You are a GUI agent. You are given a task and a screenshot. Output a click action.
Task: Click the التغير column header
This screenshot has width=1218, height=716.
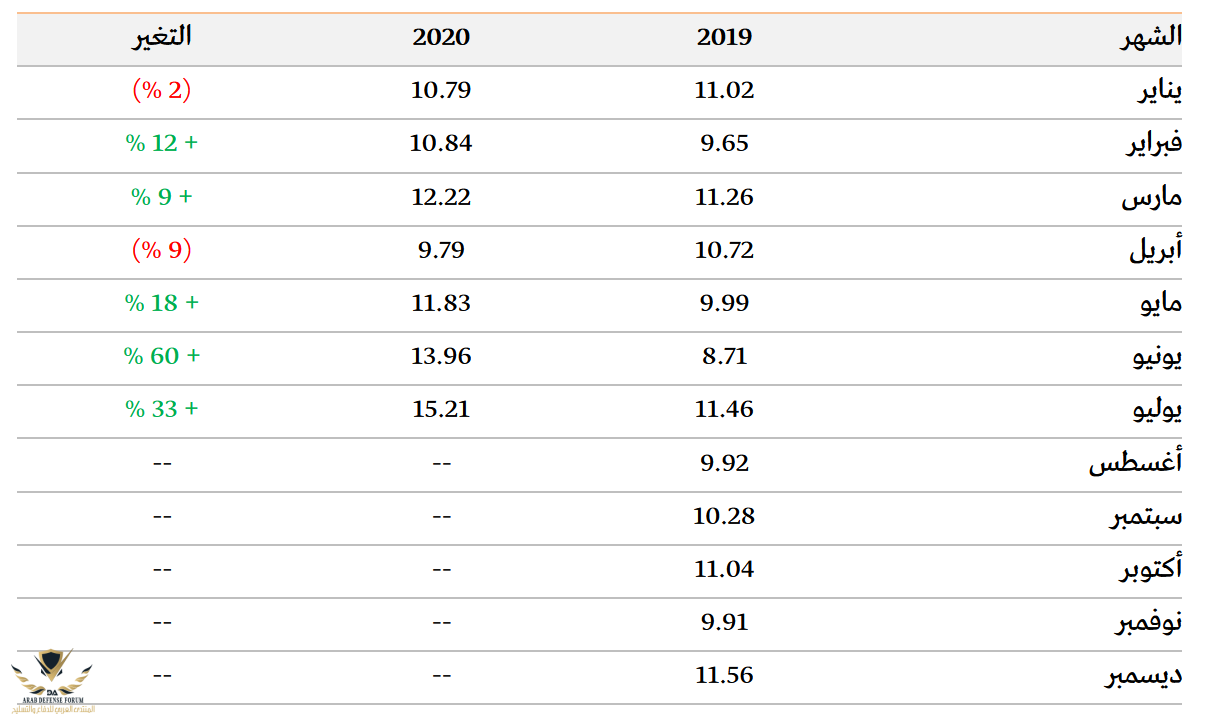[x=161, y=38]
